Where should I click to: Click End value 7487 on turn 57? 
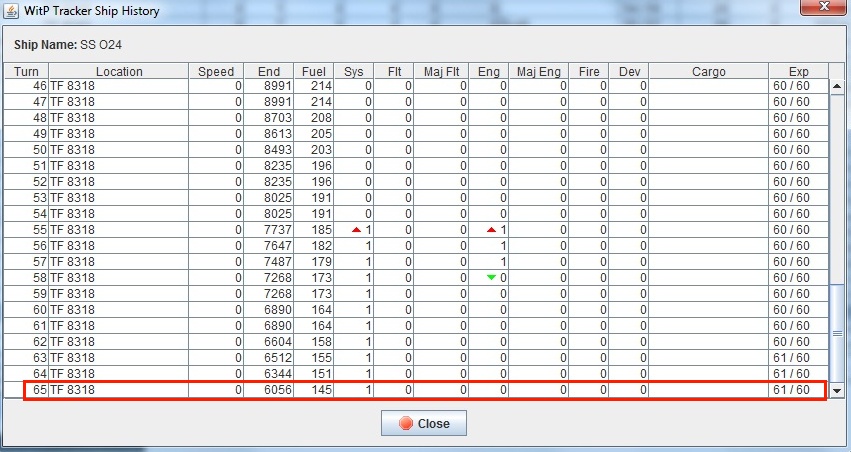coord(278,262)
